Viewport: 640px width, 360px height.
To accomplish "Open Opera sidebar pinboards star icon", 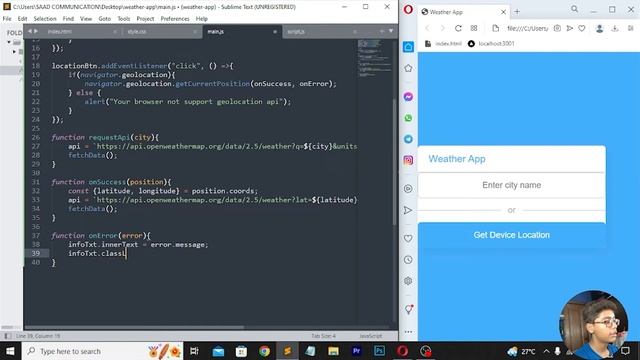I will (x=408, y=68).
